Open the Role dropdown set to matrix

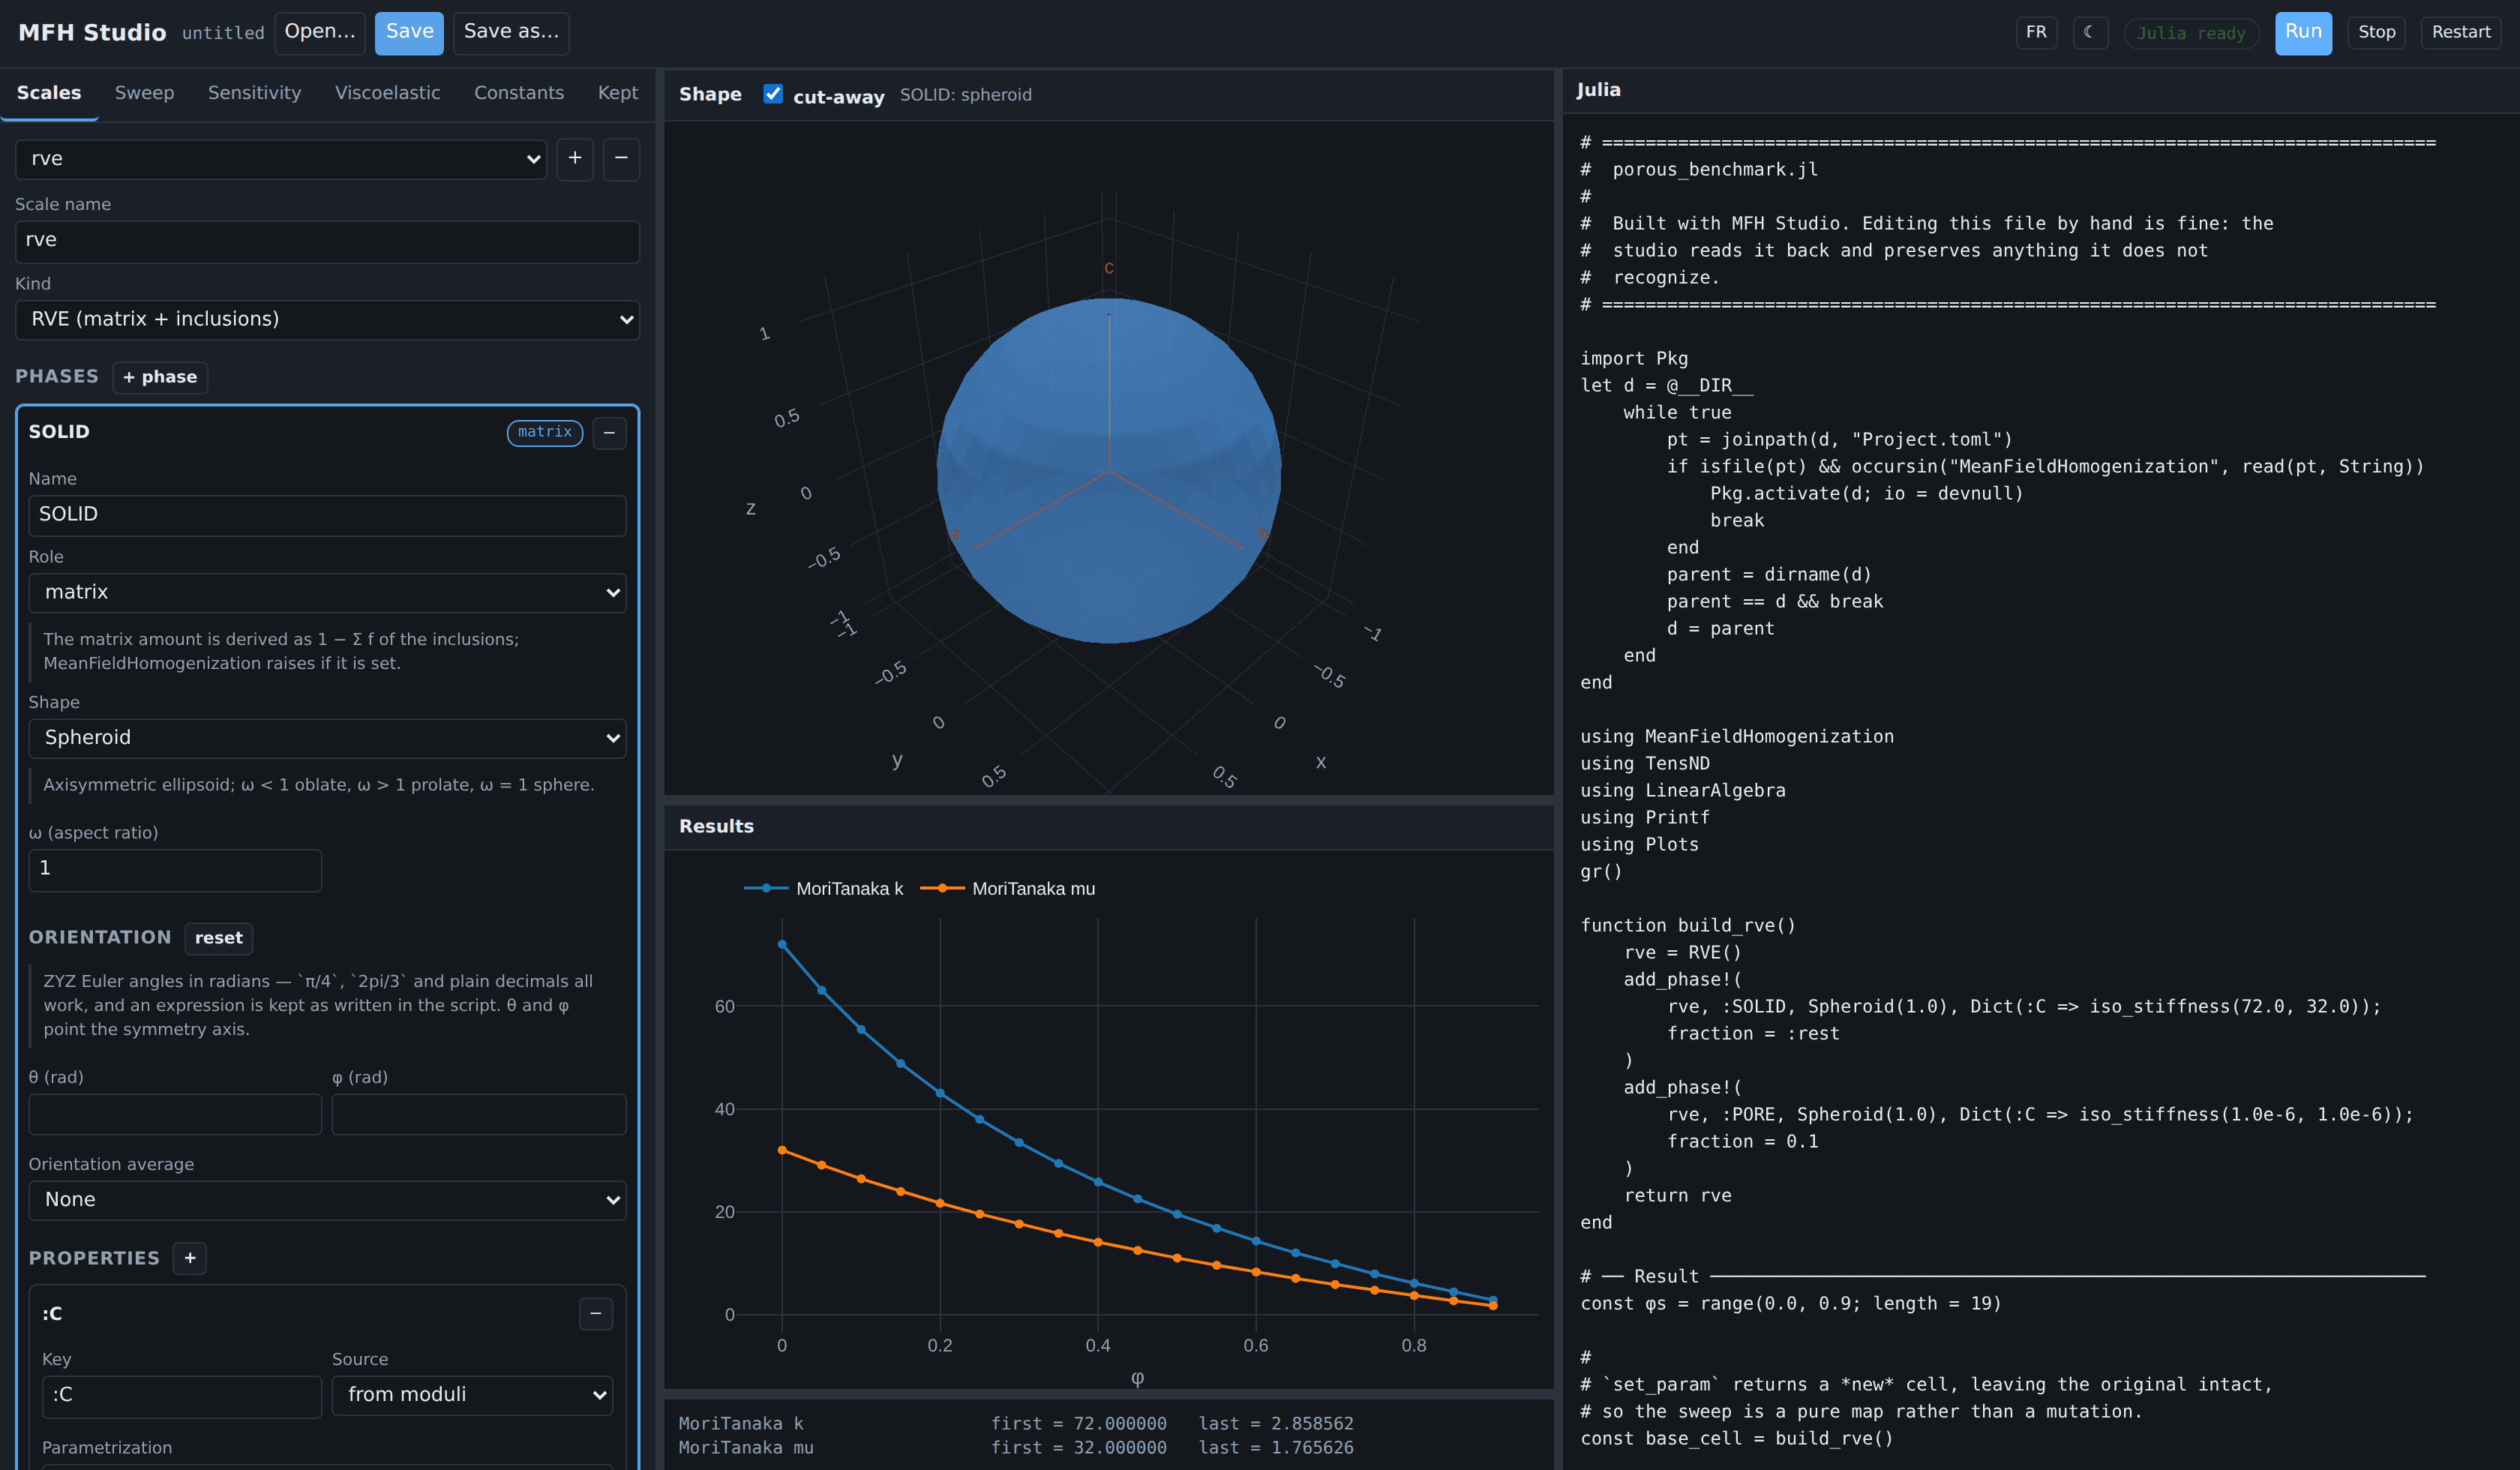point(327,593)
